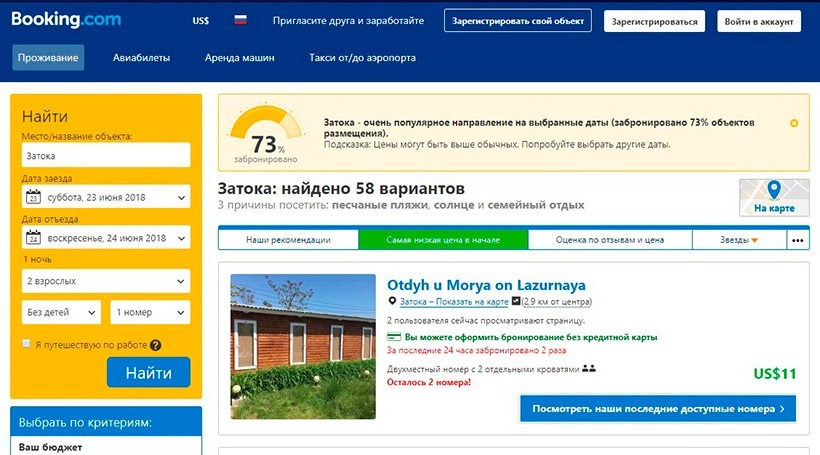820x455 pixels.
Task: Expand the adults count dropdown
Action: click(105, 281)
